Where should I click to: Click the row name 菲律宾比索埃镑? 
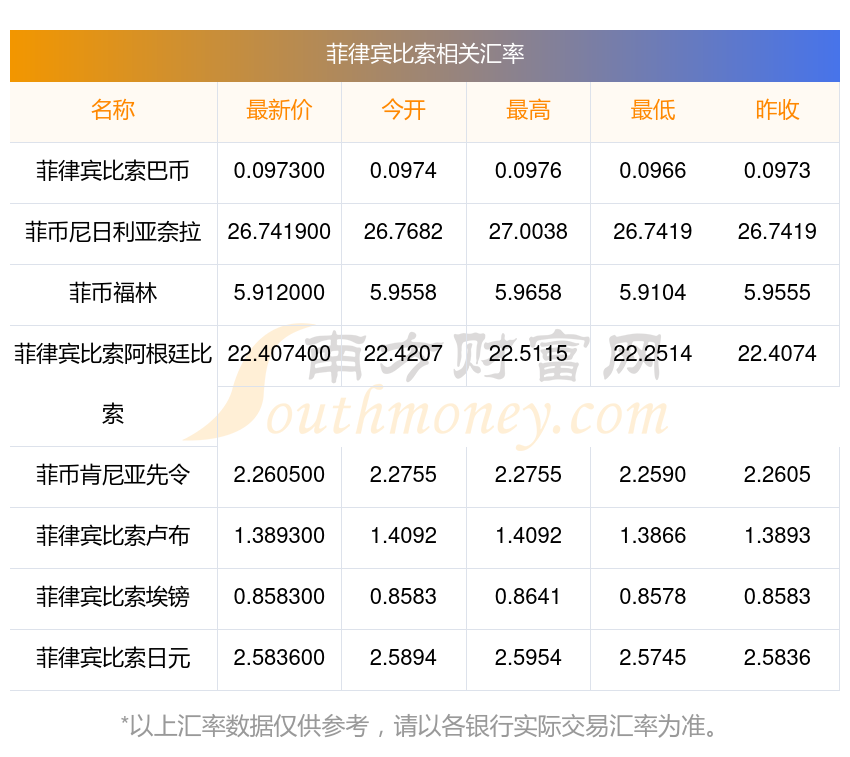[113, 597]
